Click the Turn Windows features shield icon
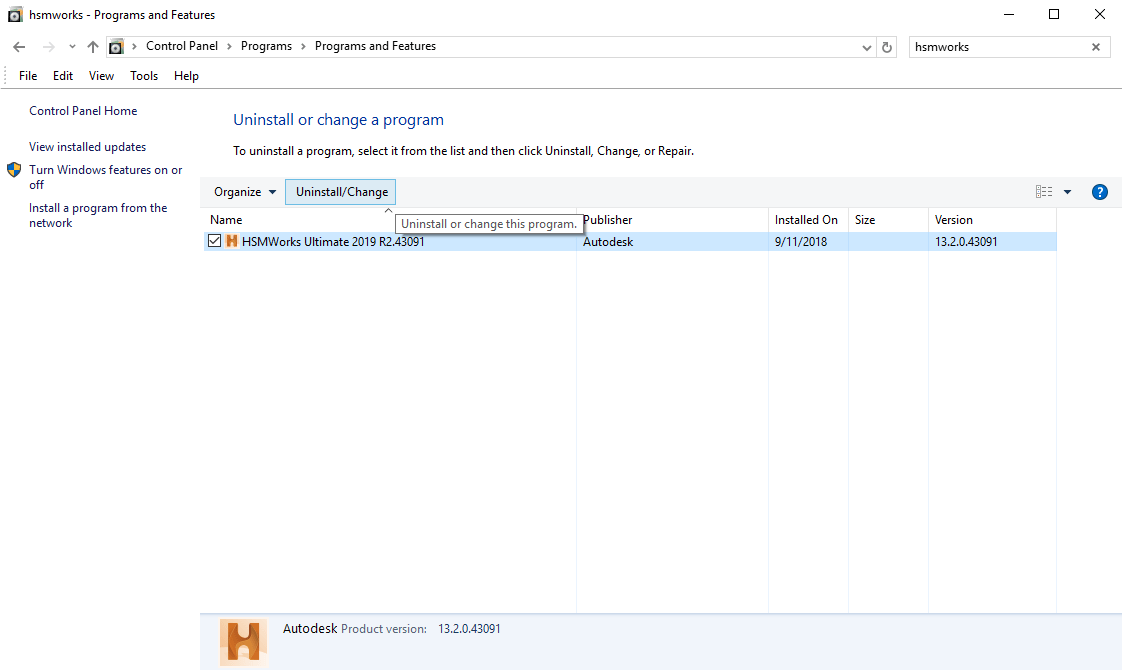This screenshot has height=670, width=1122. click(14, 170)
